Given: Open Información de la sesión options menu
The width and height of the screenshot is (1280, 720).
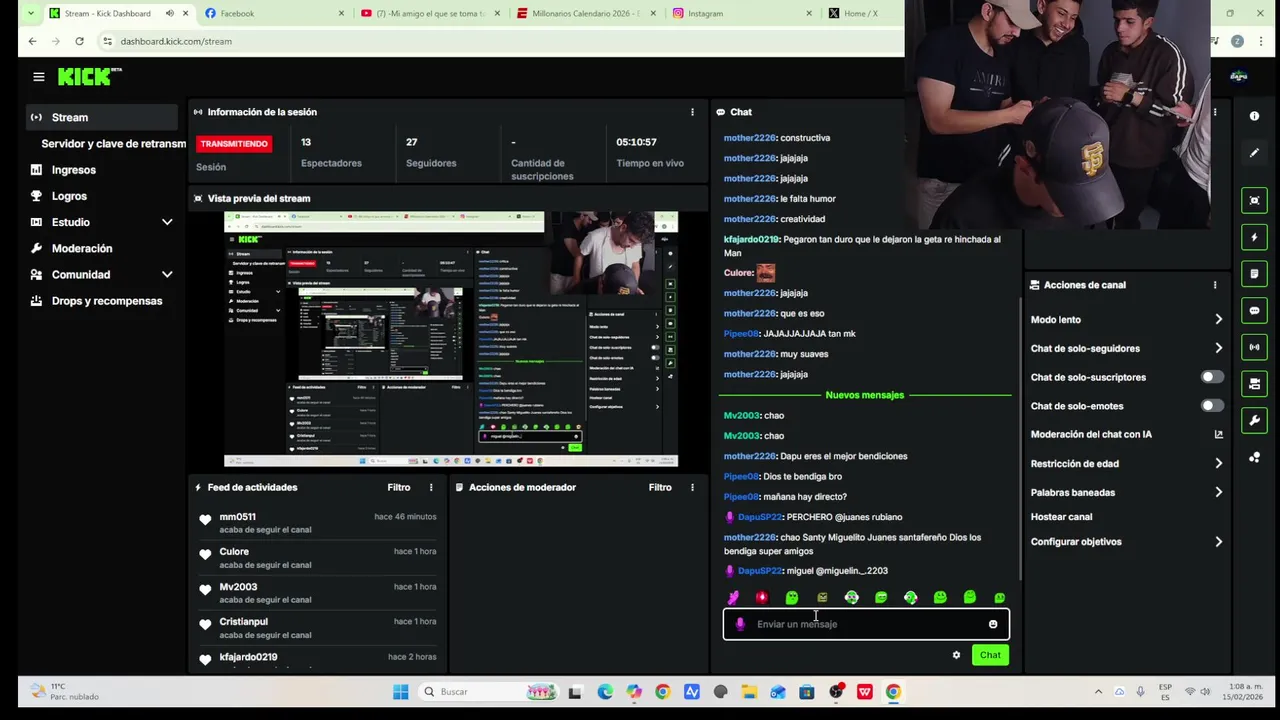Looking at the screenshot, I should [x=692, y=112].
